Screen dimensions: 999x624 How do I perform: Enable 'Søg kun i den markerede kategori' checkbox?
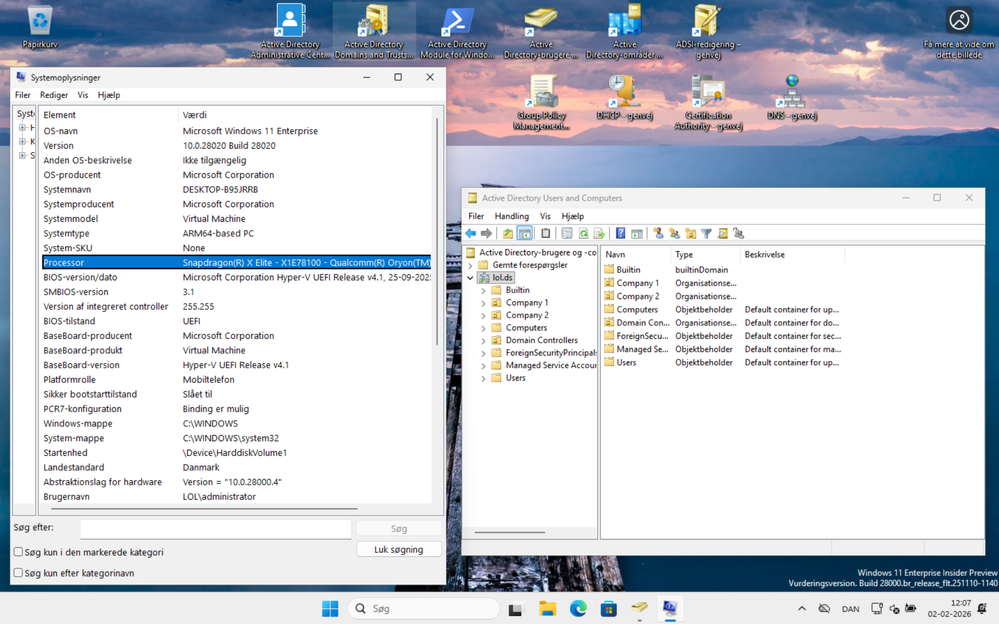[x=18, y=552]
